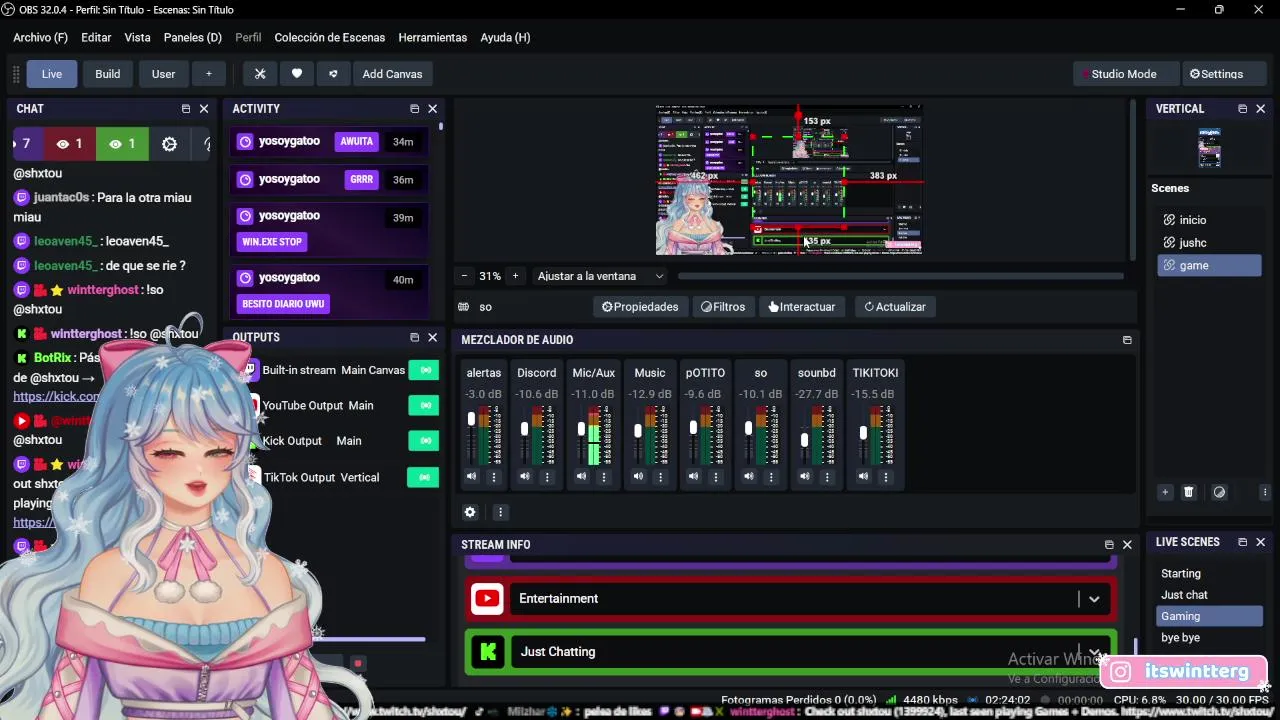Image resolution: width=1280 pixels, height=720 pixels.
Task: Switch live scene to Just chat
Action: (1209, 595)
